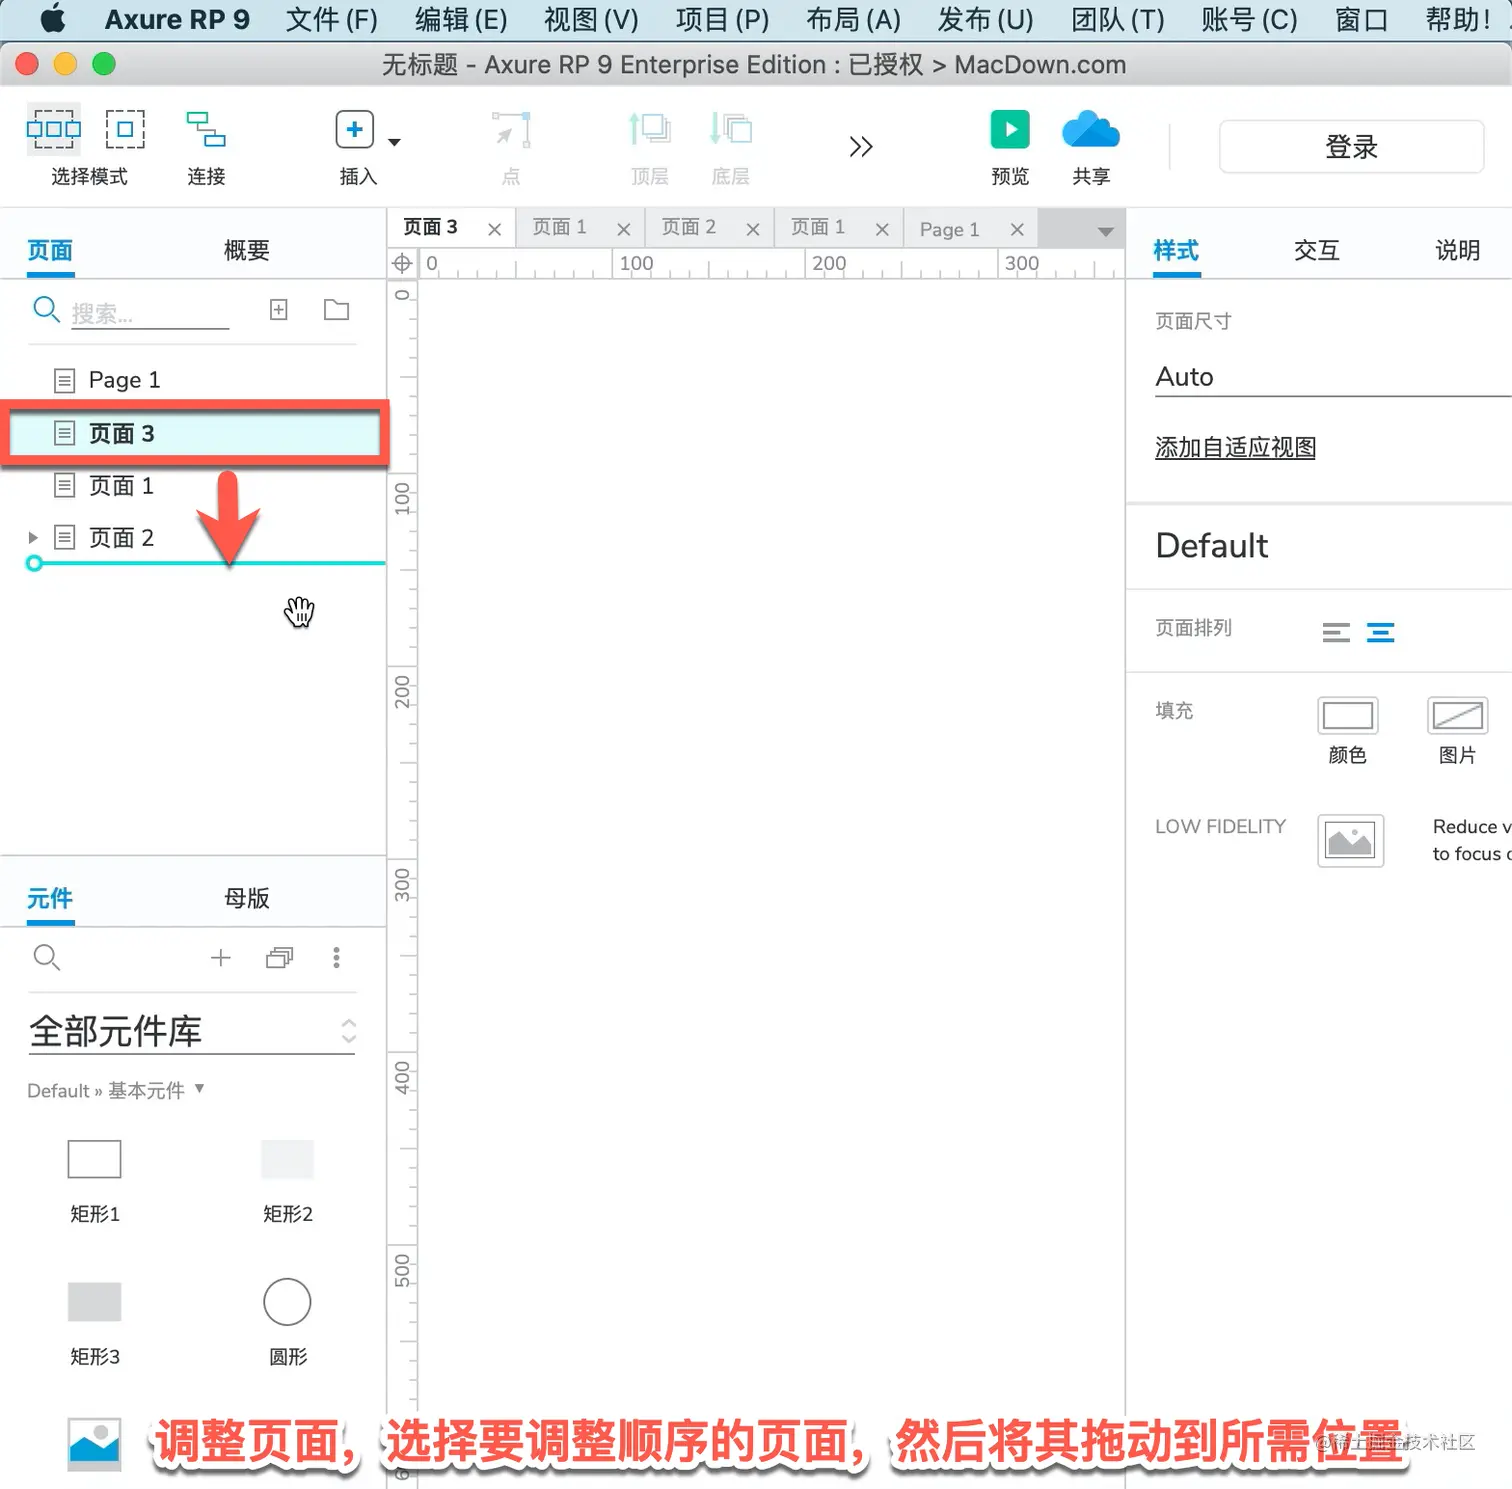Switch to the 页面 2 canvas tab
1512x1489 pixels.
(x=689, y=227)
